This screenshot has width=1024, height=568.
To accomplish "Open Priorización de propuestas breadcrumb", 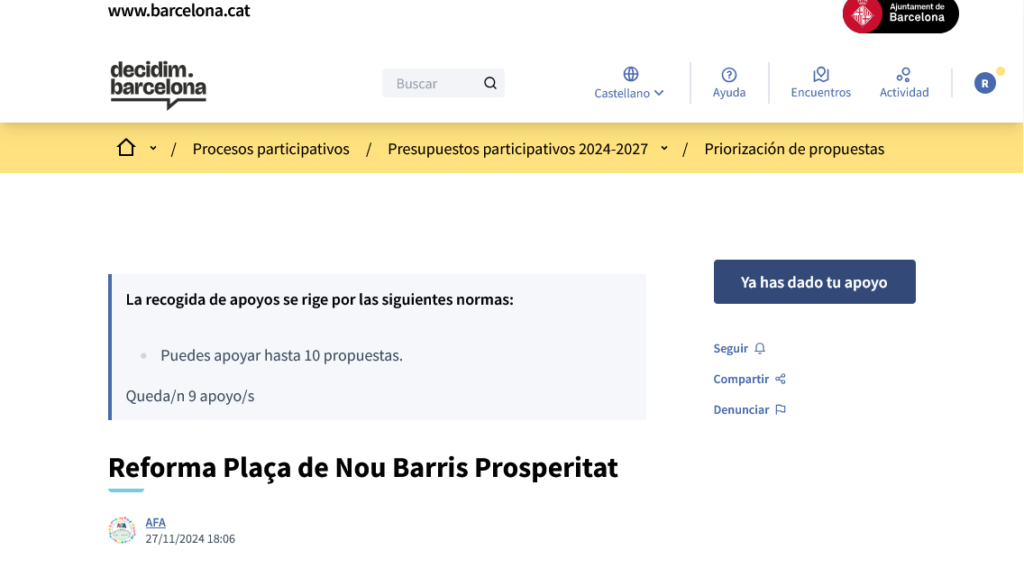I will pos(794,149).
